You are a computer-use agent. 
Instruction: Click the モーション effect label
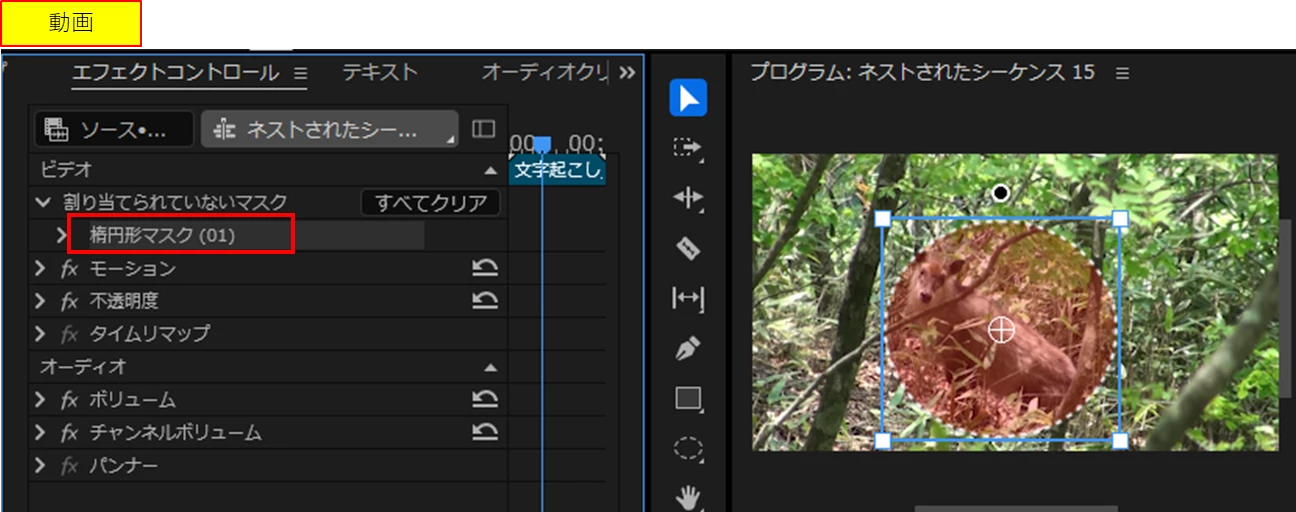coord(132,269)
